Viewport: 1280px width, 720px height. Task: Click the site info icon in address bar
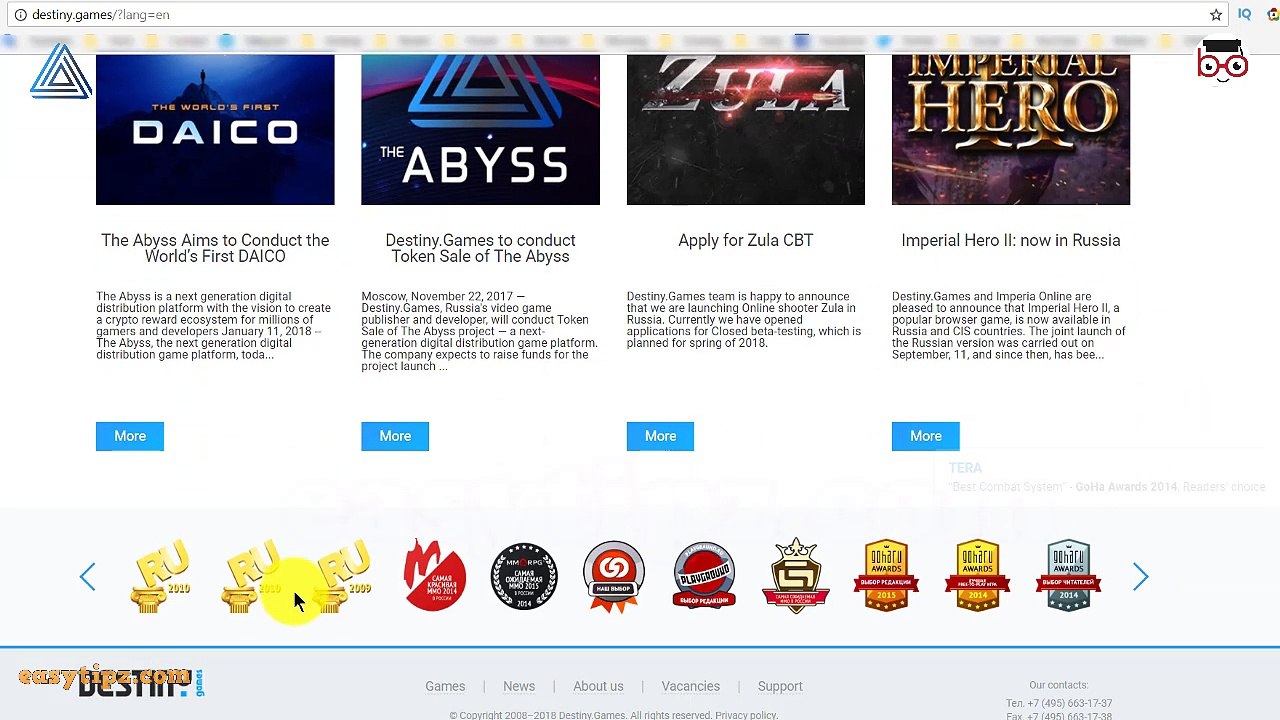click(19, 15)
